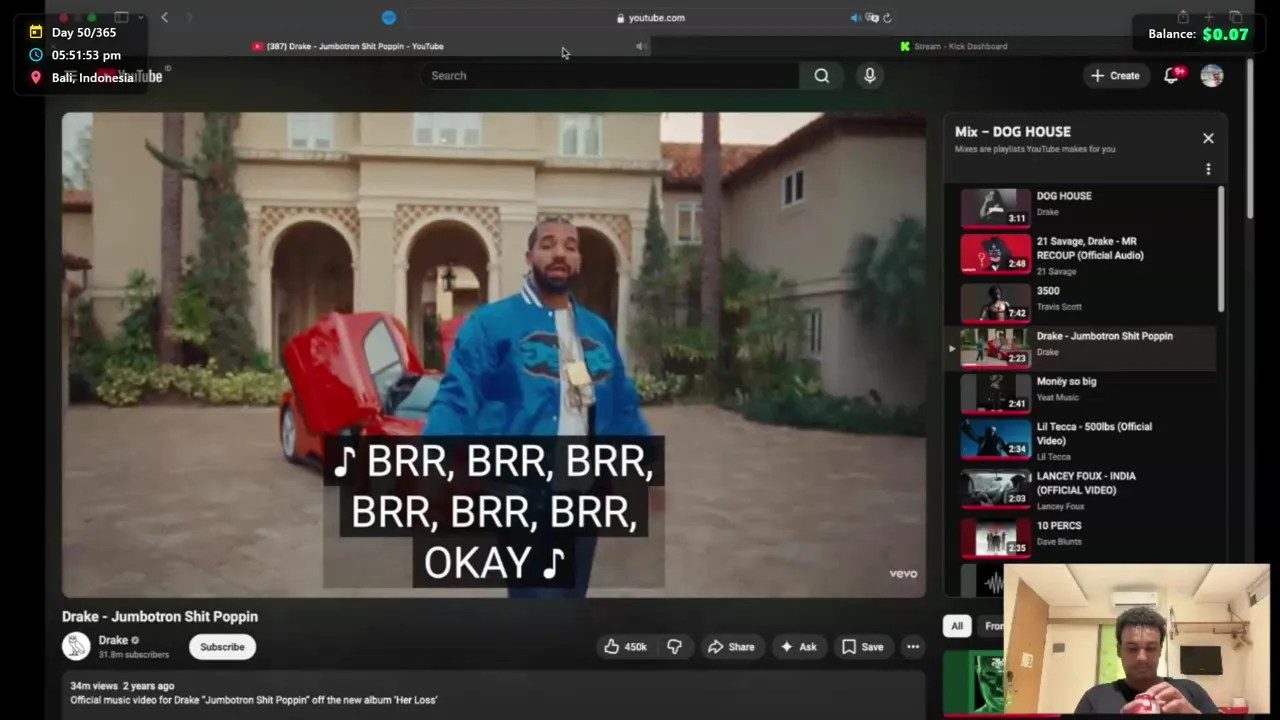Image resolution: width=1280 pixels, height=720 pixels.
Task: Reload the page in Safari
Action: pos(887,18)
